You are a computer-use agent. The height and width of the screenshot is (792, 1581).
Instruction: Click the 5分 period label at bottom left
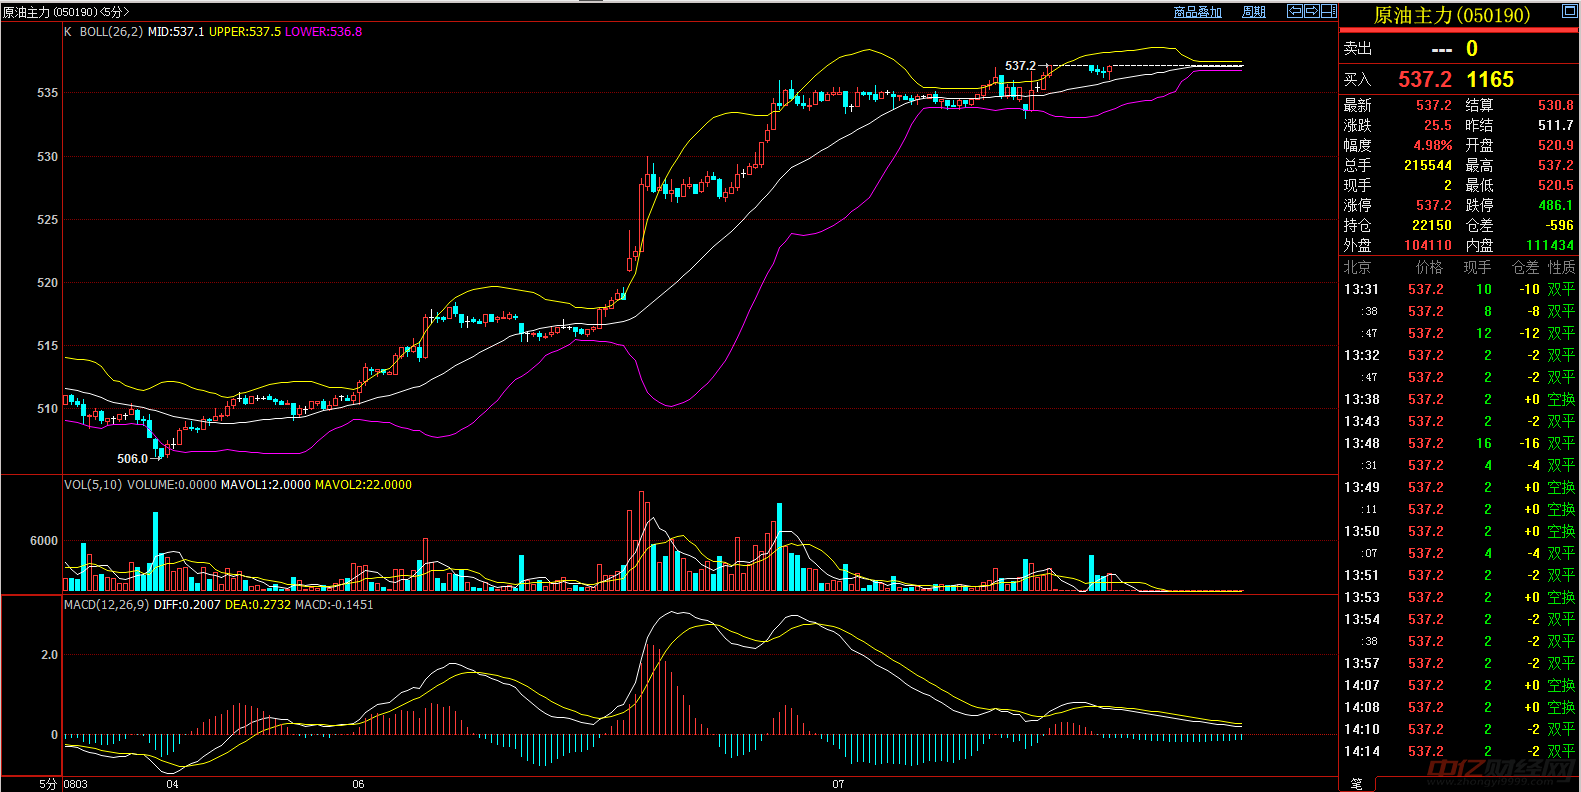[48, 784]
